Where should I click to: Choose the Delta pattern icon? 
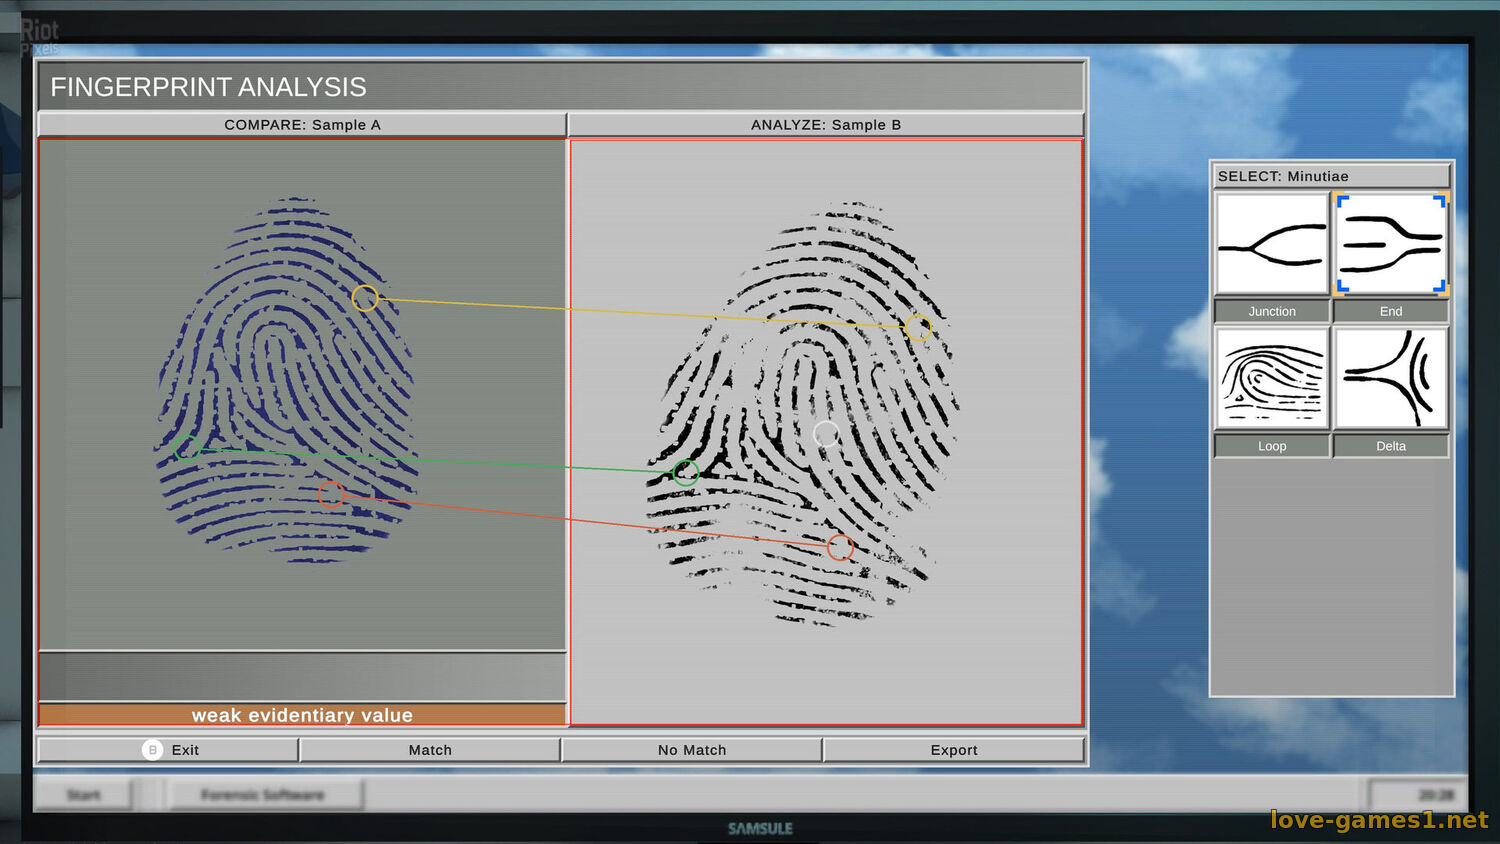[1391, 379]
